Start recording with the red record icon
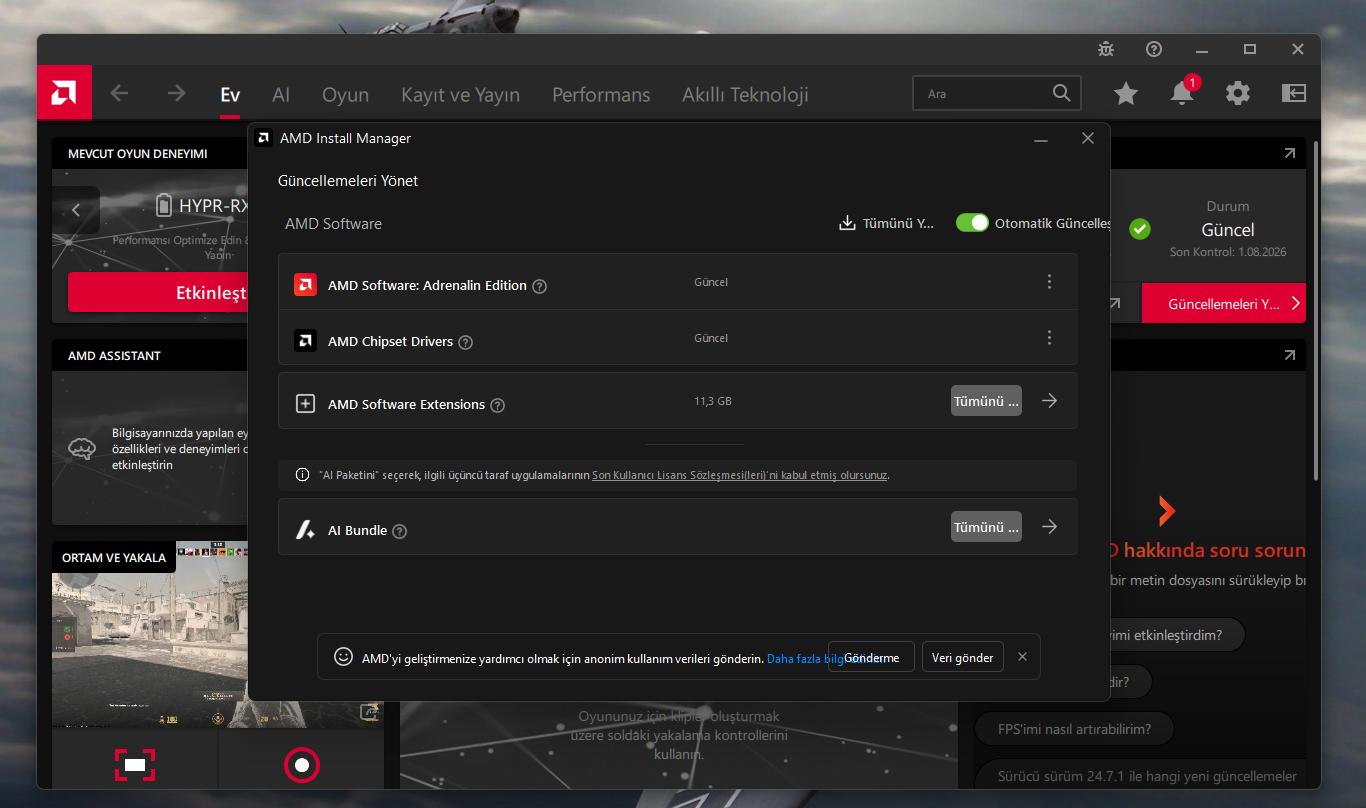Screen dimensions: 1366x808 (x=301, y=765)
